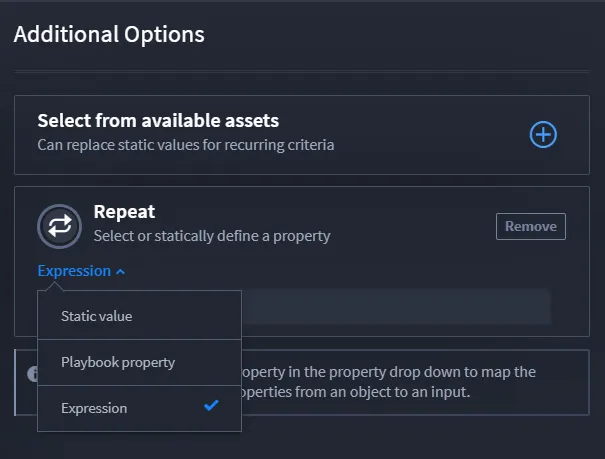Click the 'properties from an object' info line
The height and width of the screenshot is (459, 605).
(x=356, y=392)
